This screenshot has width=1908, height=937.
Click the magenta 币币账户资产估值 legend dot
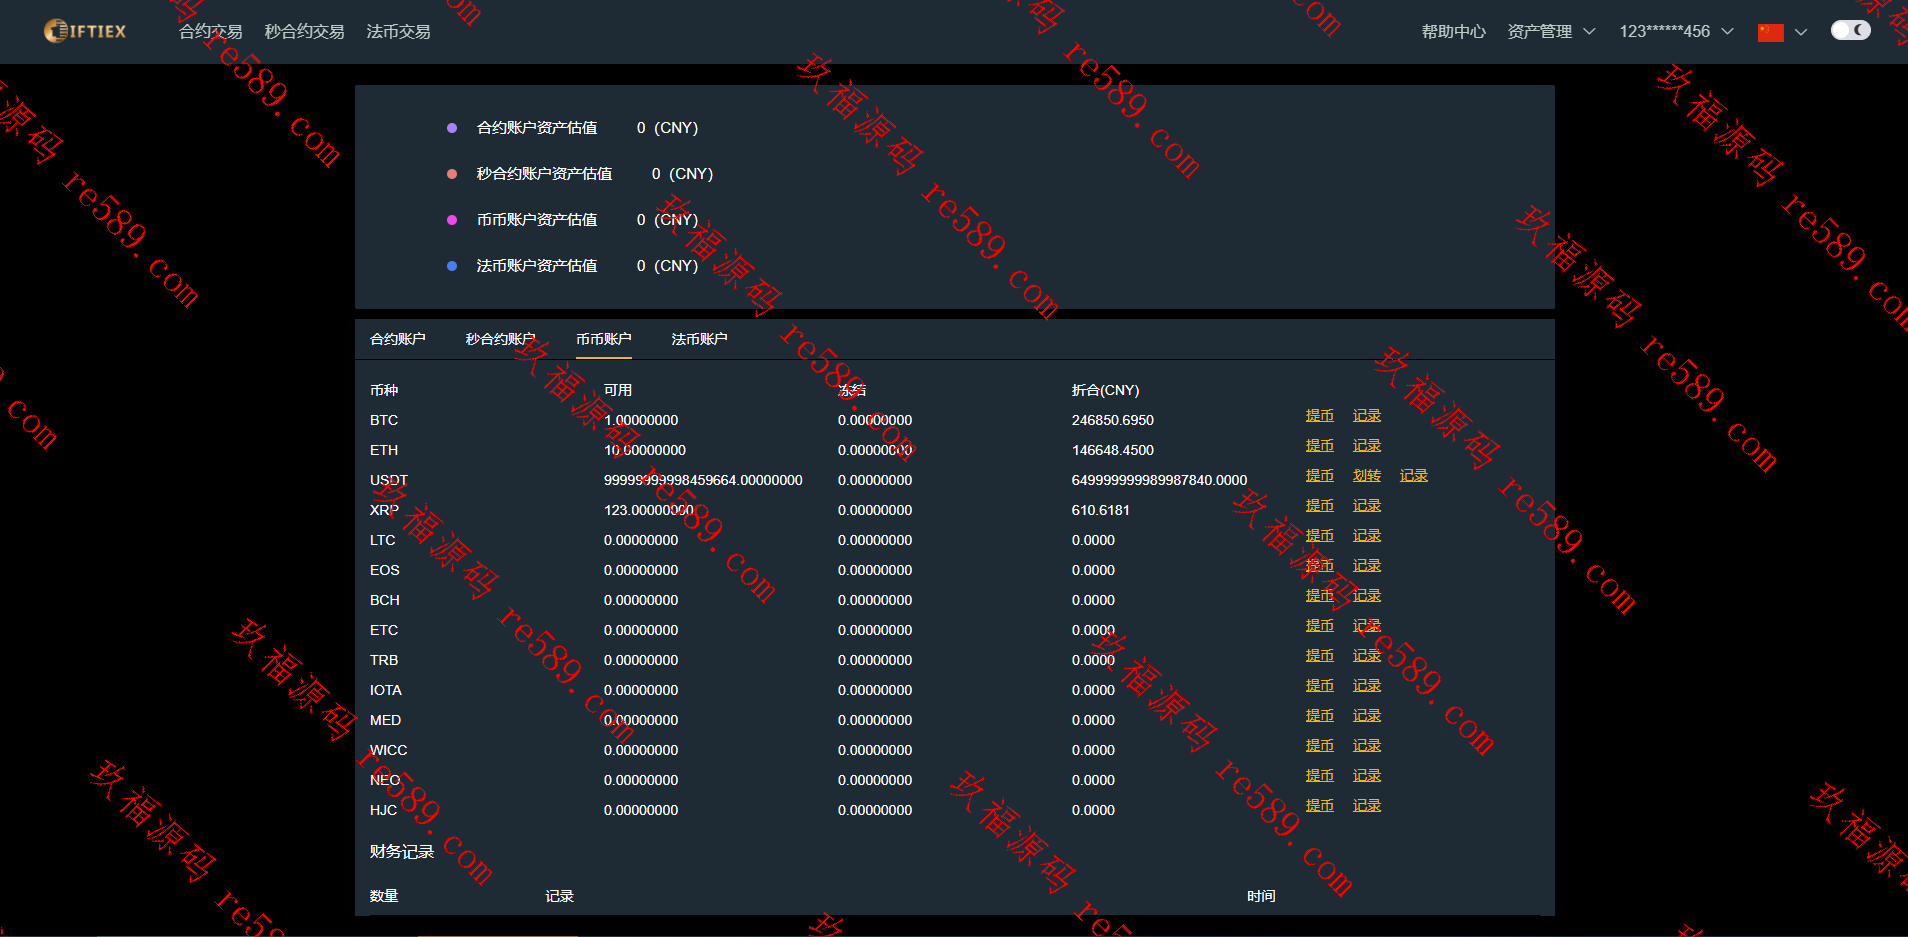click(x=452, y=220)
